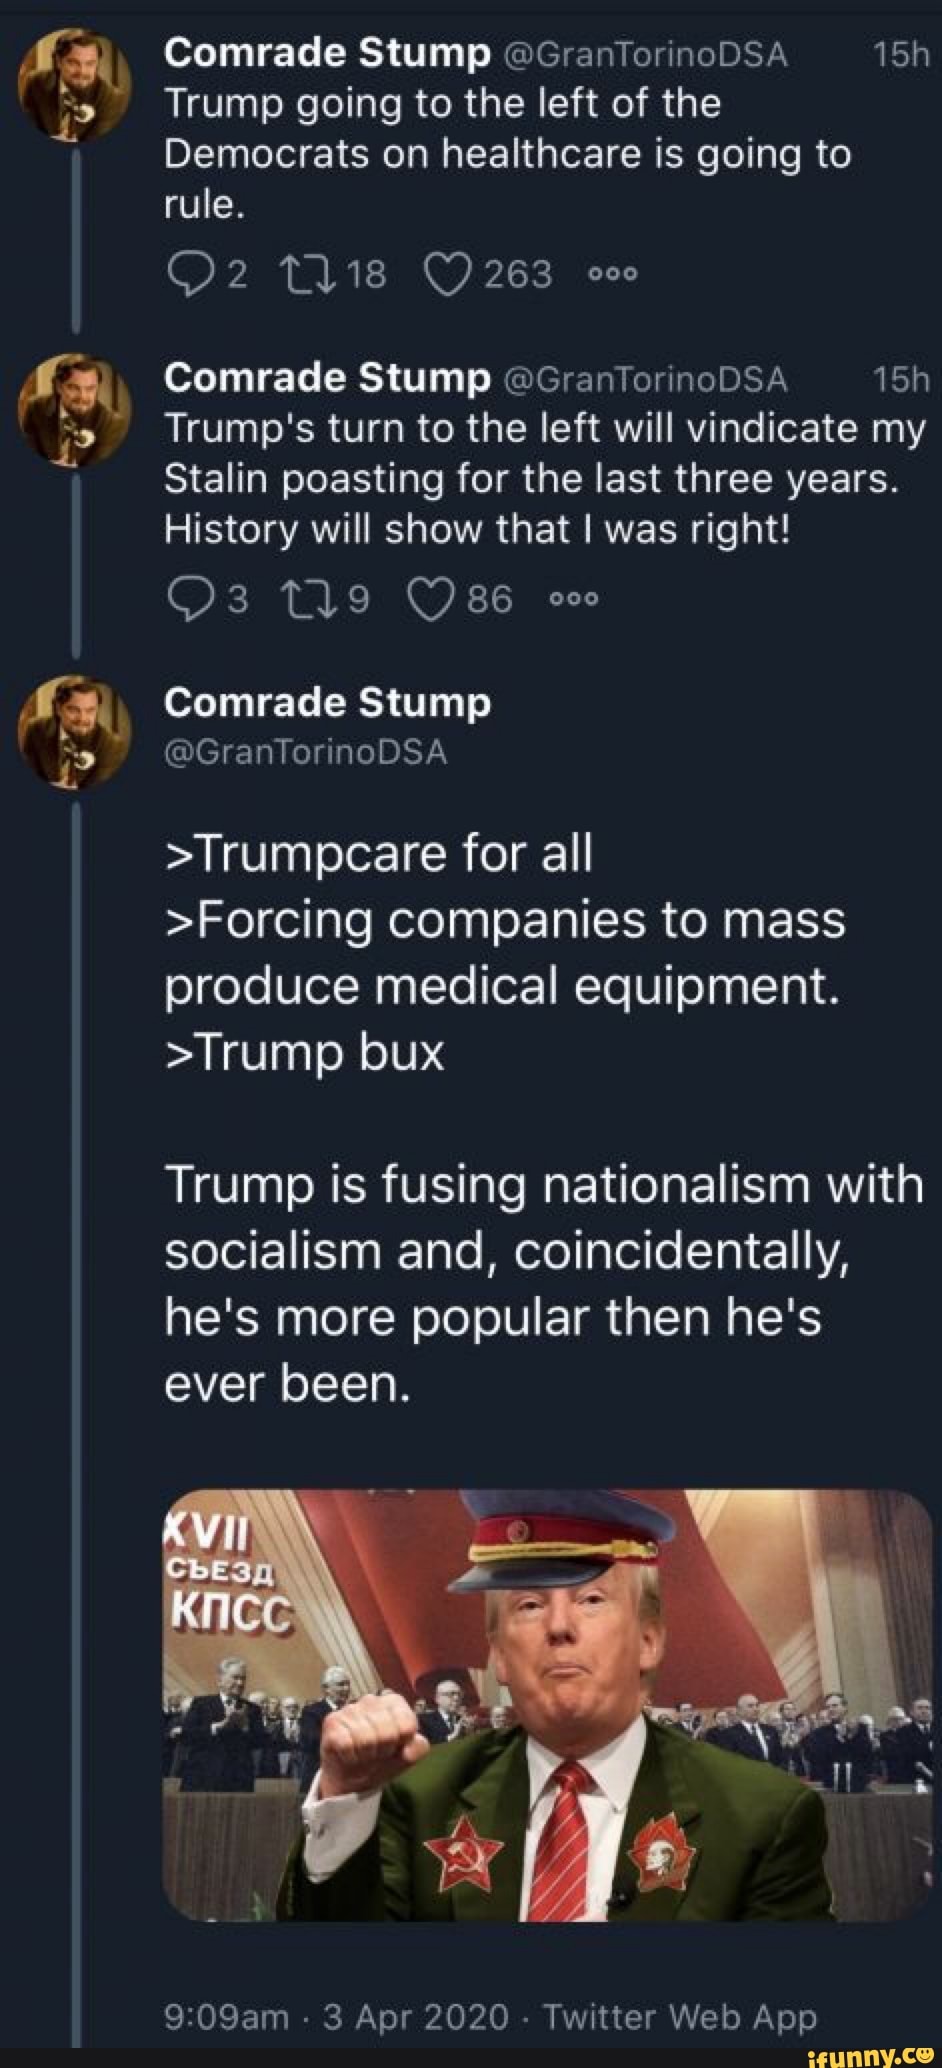Screen dimensions: 942x2068
Task: Like the tweet with 263 likes
Action: [449, 273]
